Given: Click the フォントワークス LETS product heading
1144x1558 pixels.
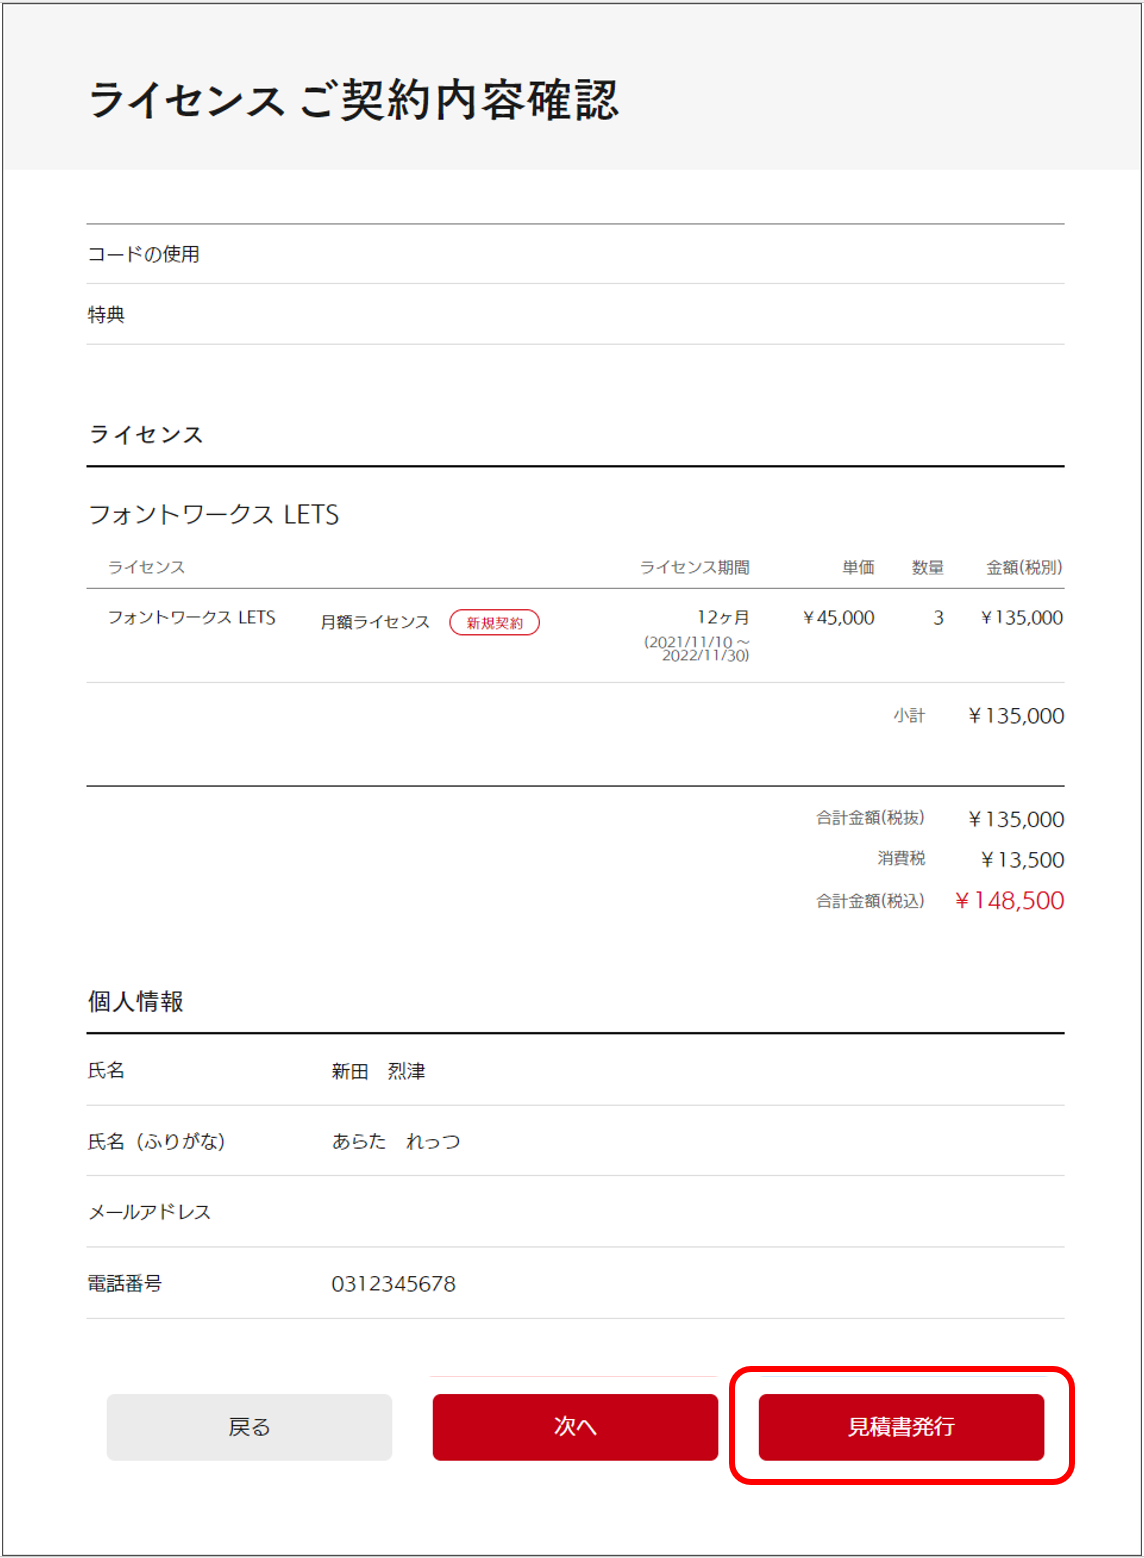Looking at the screenshot, I should point(214,515).
